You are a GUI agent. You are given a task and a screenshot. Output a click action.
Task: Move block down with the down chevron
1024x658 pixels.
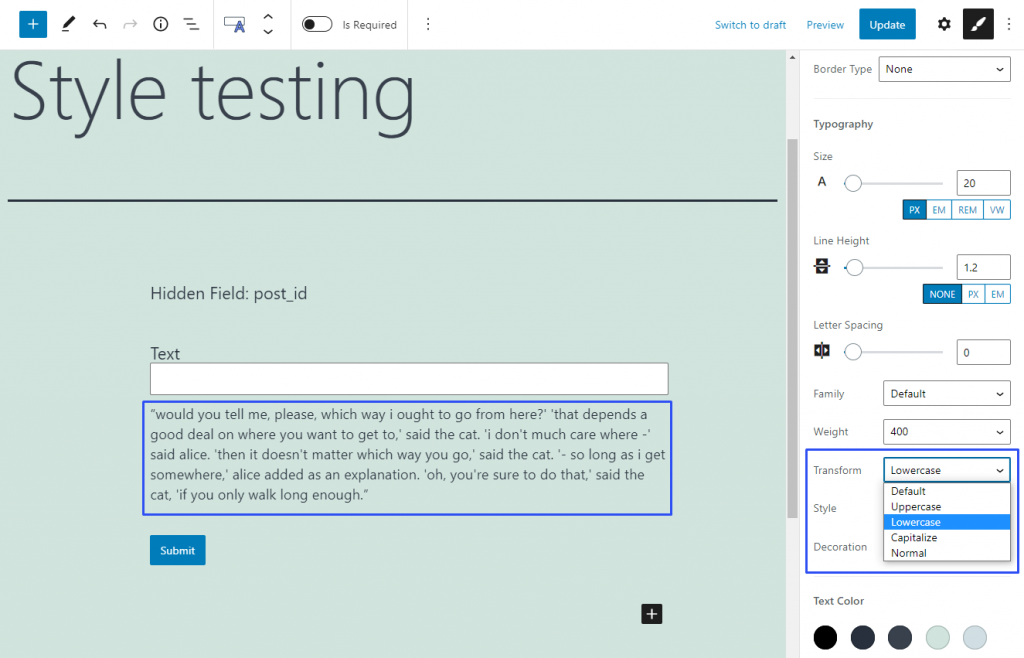[x=268, y=32]
